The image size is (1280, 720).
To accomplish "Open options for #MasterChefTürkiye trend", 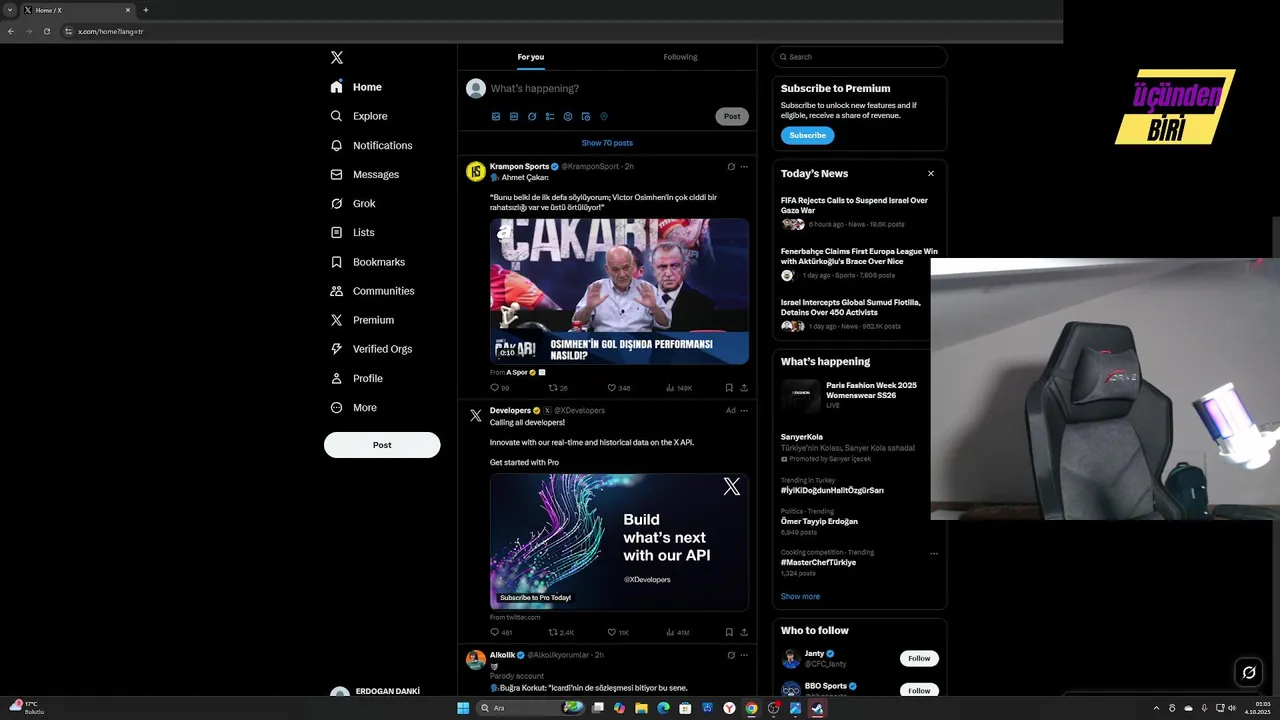I will click(934, 553).
